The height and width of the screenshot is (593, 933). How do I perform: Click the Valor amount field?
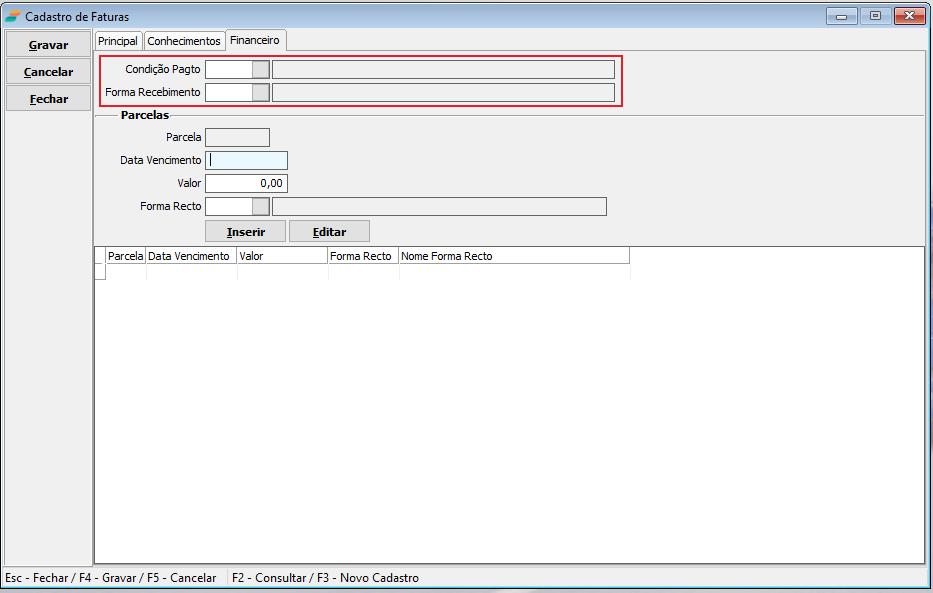pos(246,183)
